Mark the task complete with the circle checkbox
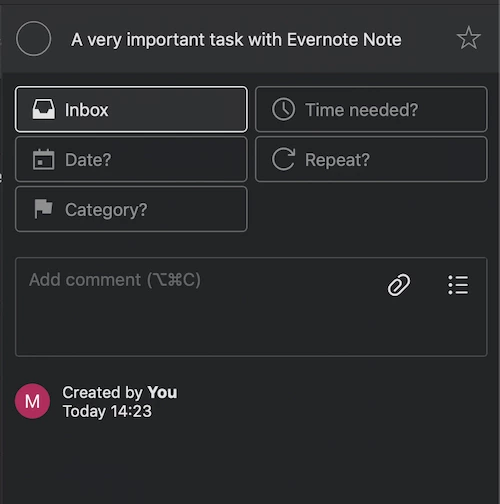 click(34, 39)
